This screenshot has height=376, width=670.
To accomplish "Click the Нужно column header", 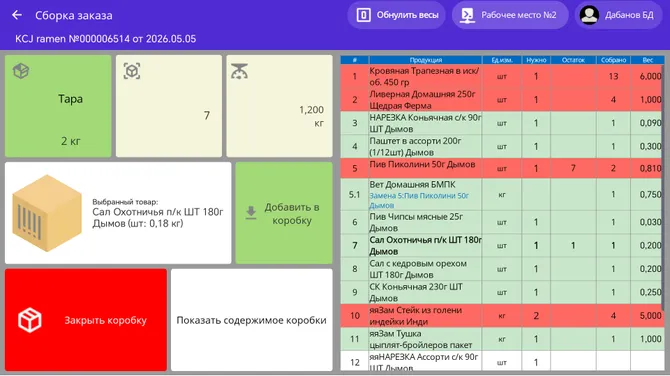I will [536, 60].
